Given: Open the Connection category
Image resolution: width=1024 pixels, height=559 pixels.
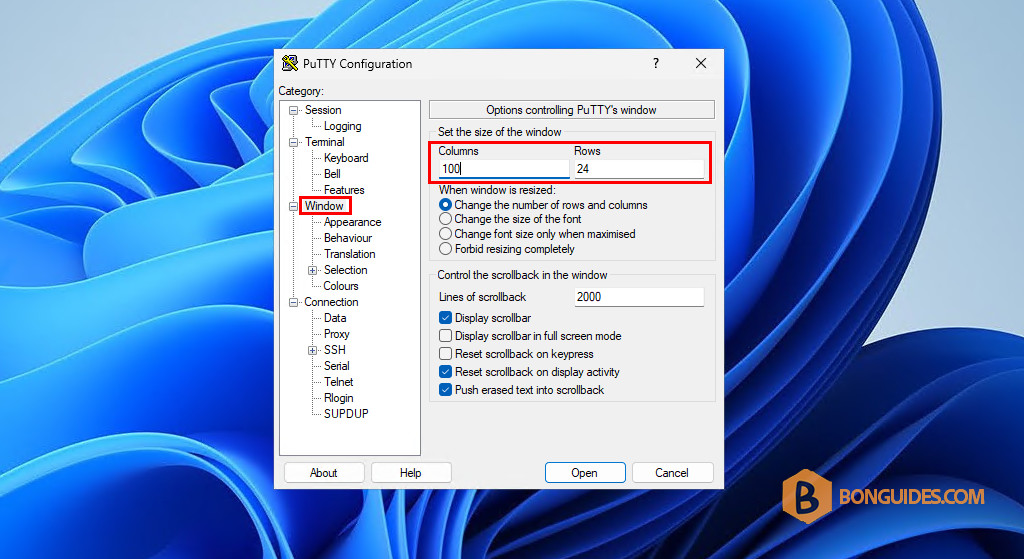Looking at the screenshot, I should point(331,302).
